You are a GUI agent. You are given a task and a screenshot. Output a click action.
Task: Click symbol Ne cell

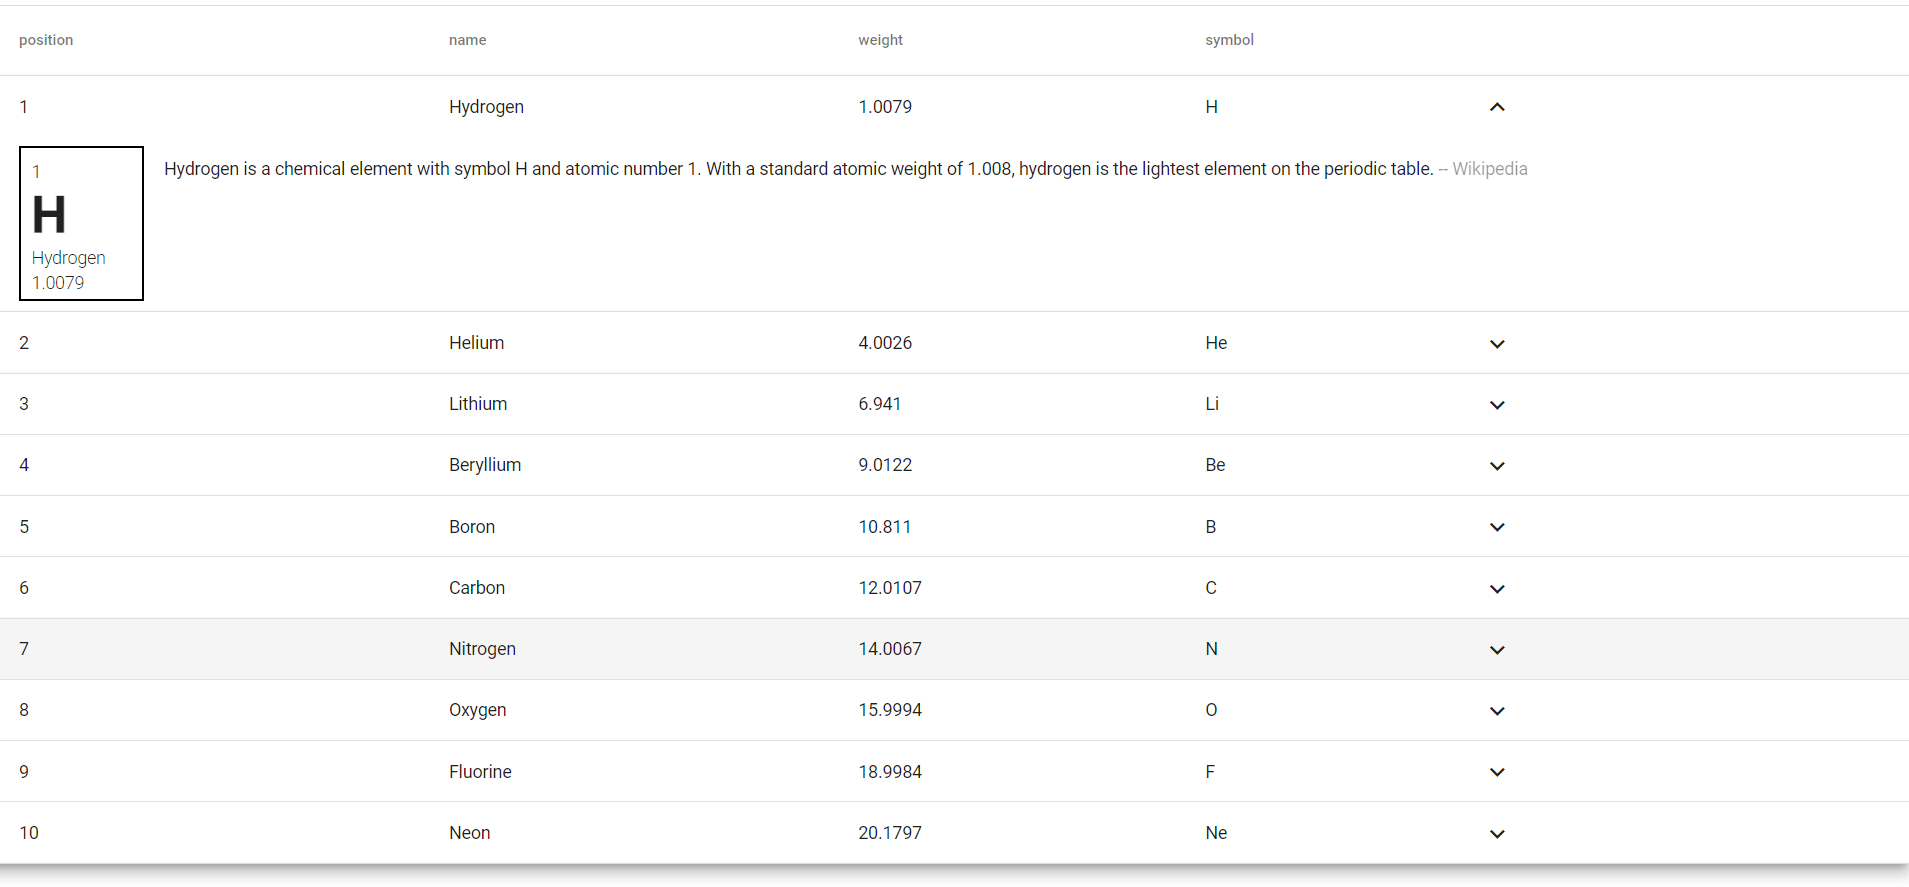pyautogui.click(x=1216, y=833)
